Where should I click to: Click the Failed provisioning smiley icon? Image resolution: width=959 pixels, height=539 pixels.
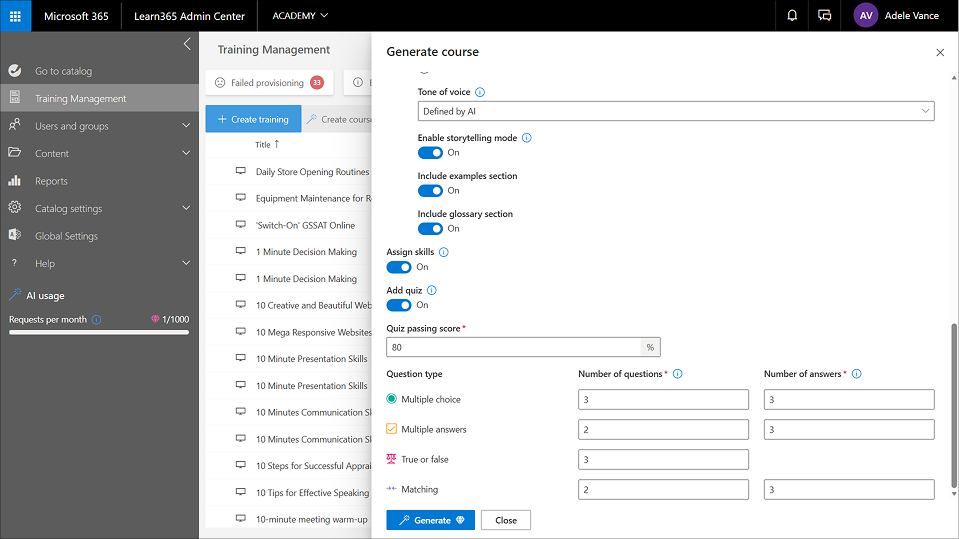point(220,83)
